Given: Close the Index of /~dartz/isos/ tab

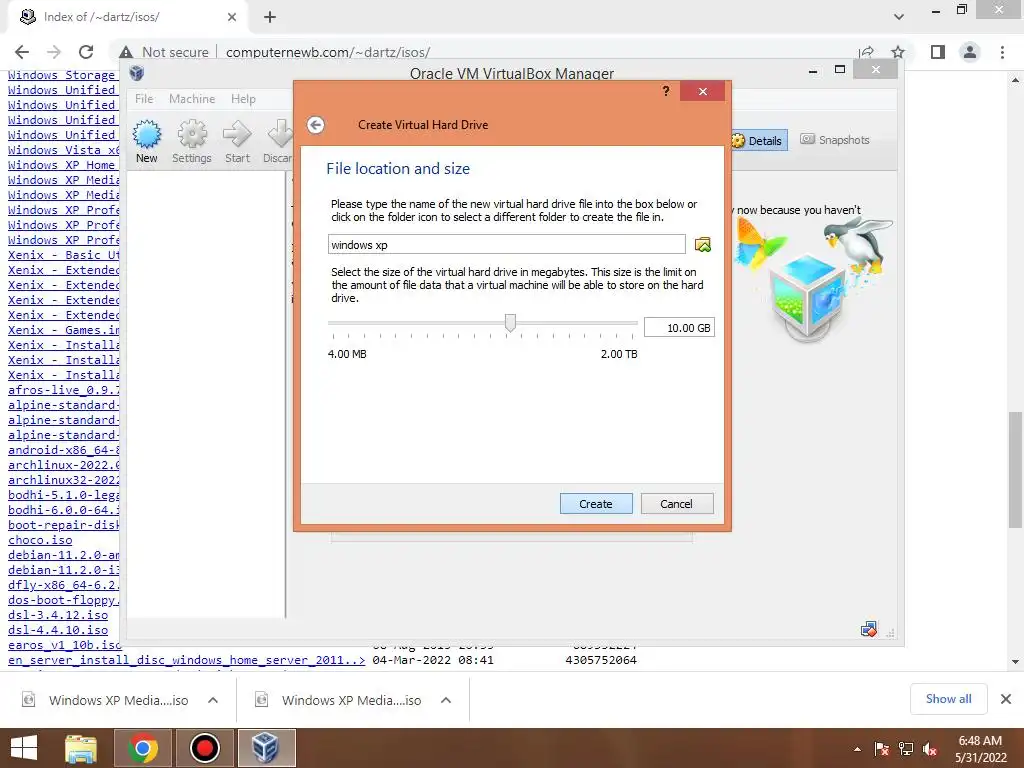Looking at the screenshot, I should [x=232, y=17].
